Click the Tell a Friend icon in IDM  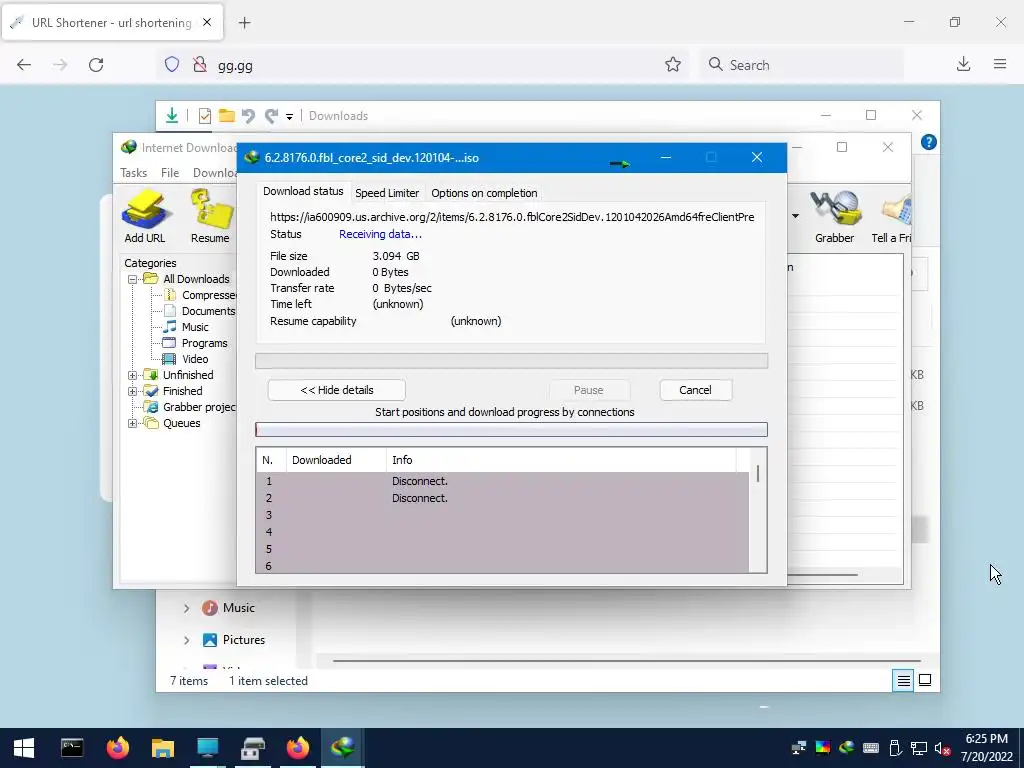pyautogui.click(x=892, y=216)
